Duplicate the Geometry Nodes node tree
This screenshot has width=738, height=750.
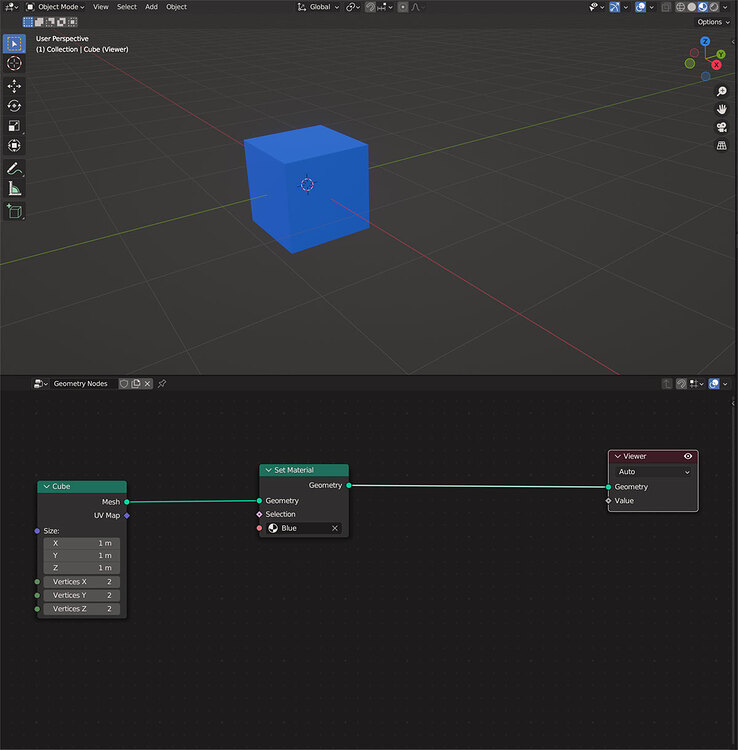coord(136,384)
